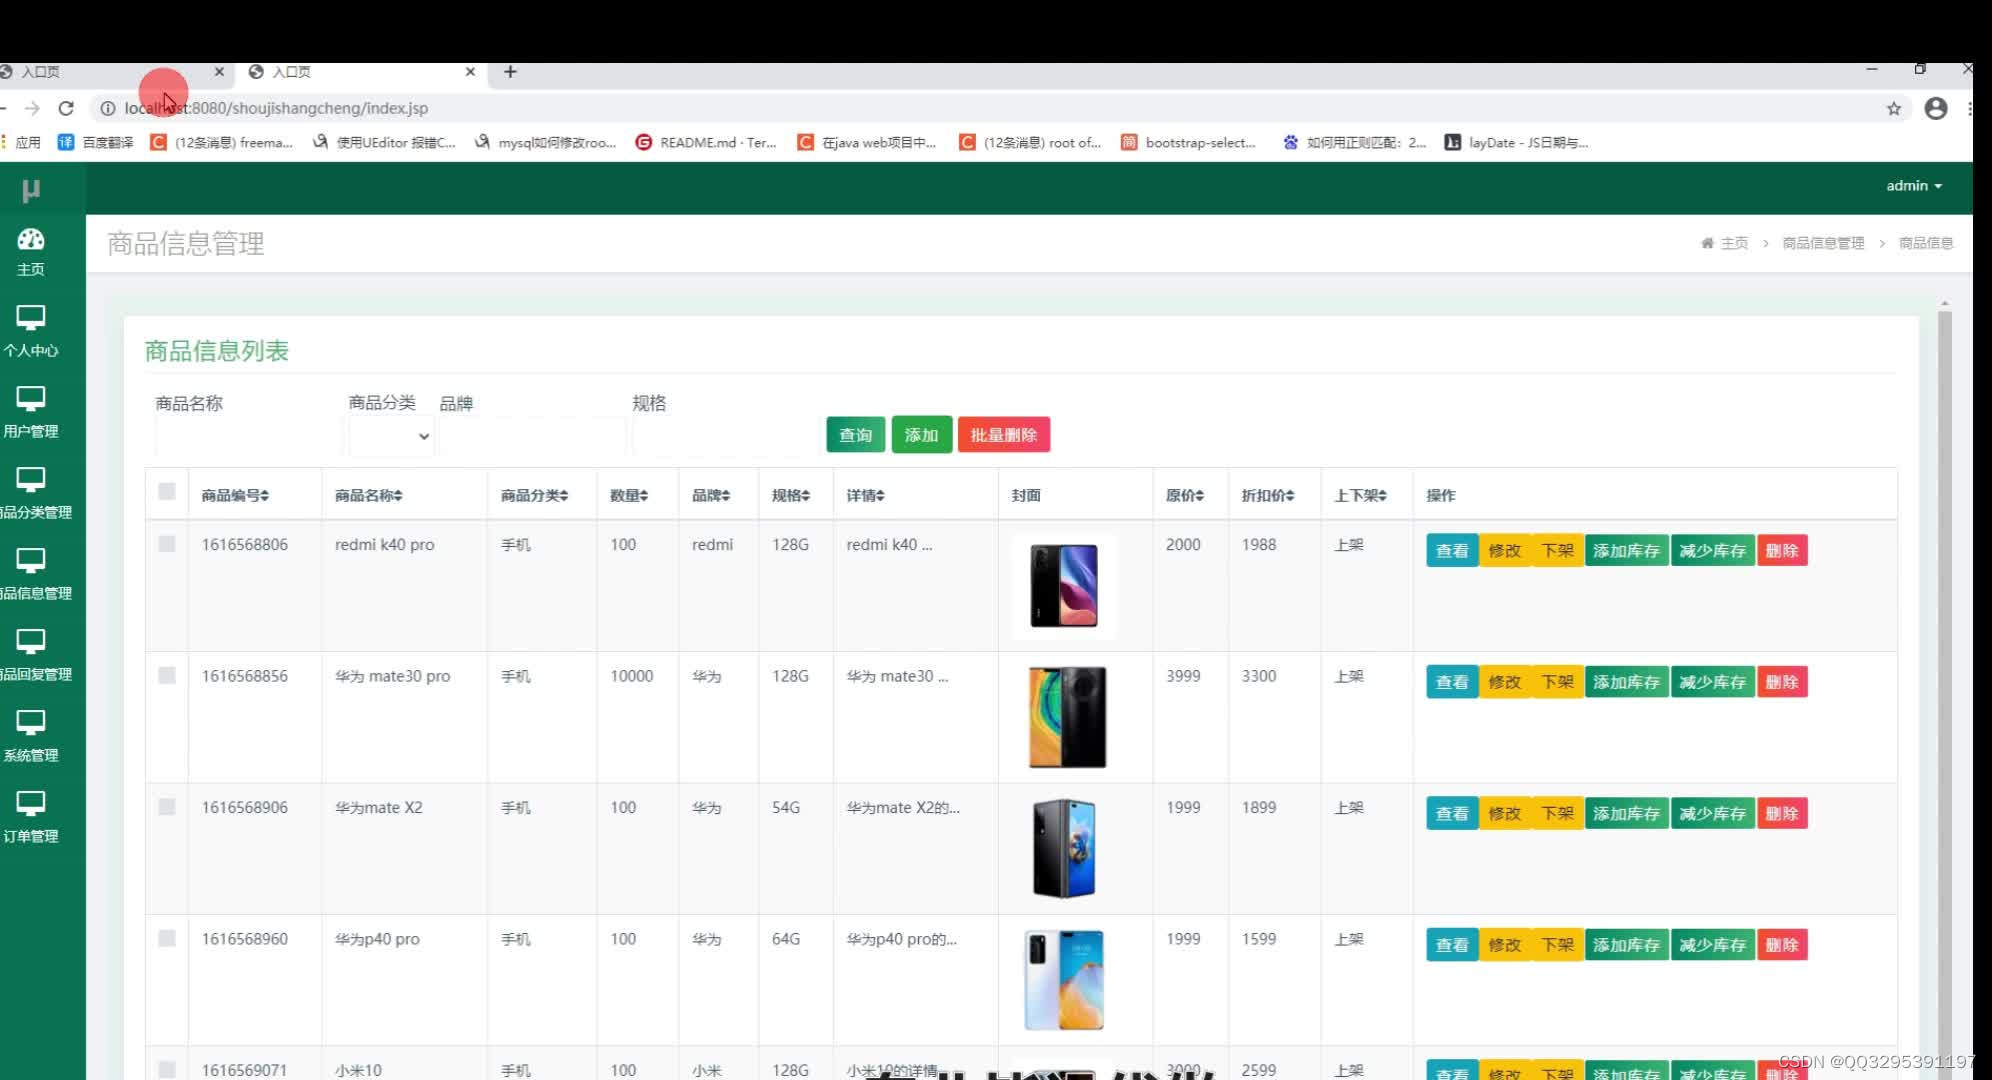This screenshot has height=1080, width=1992.
Task: Click 添加库存 for 华为p40 pro
Action: click(1626, 945)
